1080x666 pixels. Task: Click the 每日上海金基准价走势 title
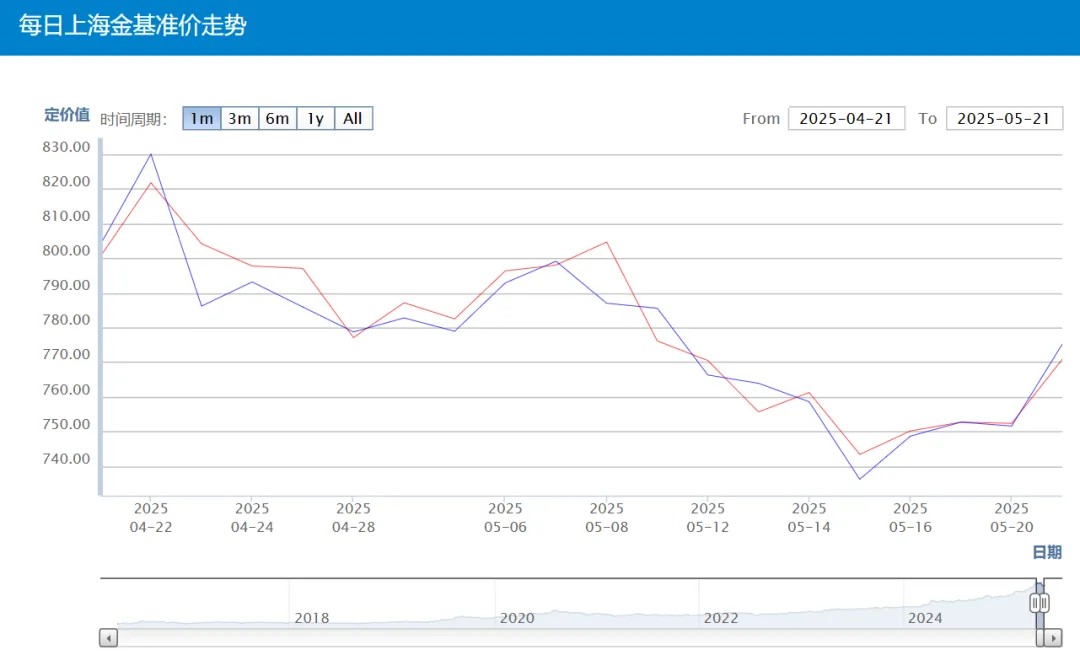click(132, 26)
